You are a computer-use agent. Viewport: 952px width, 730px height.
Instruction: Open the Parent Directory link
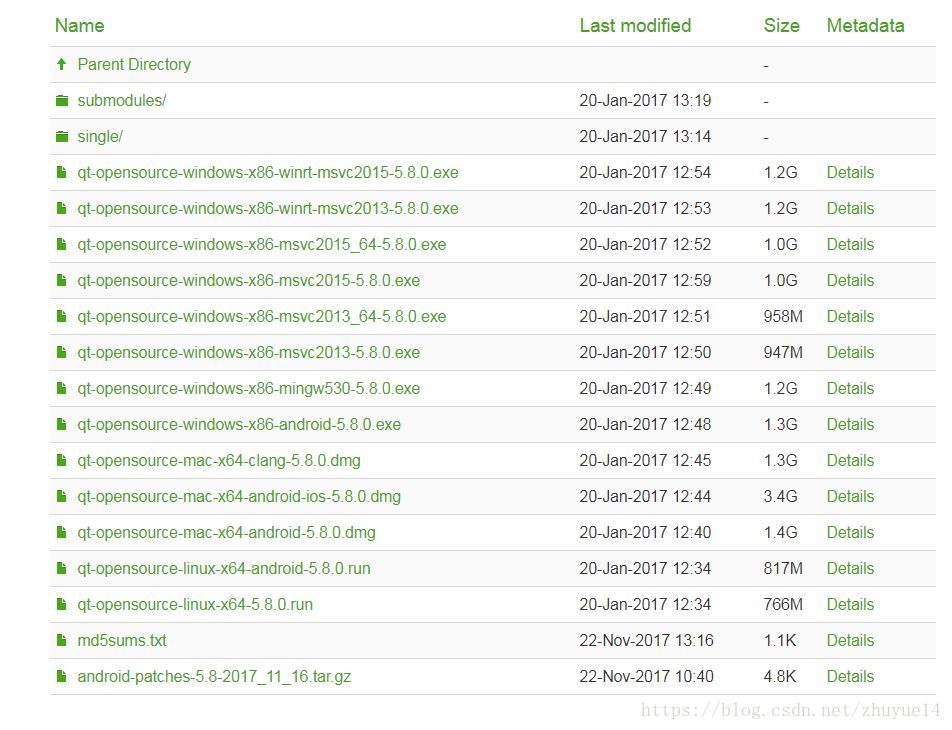134,64
